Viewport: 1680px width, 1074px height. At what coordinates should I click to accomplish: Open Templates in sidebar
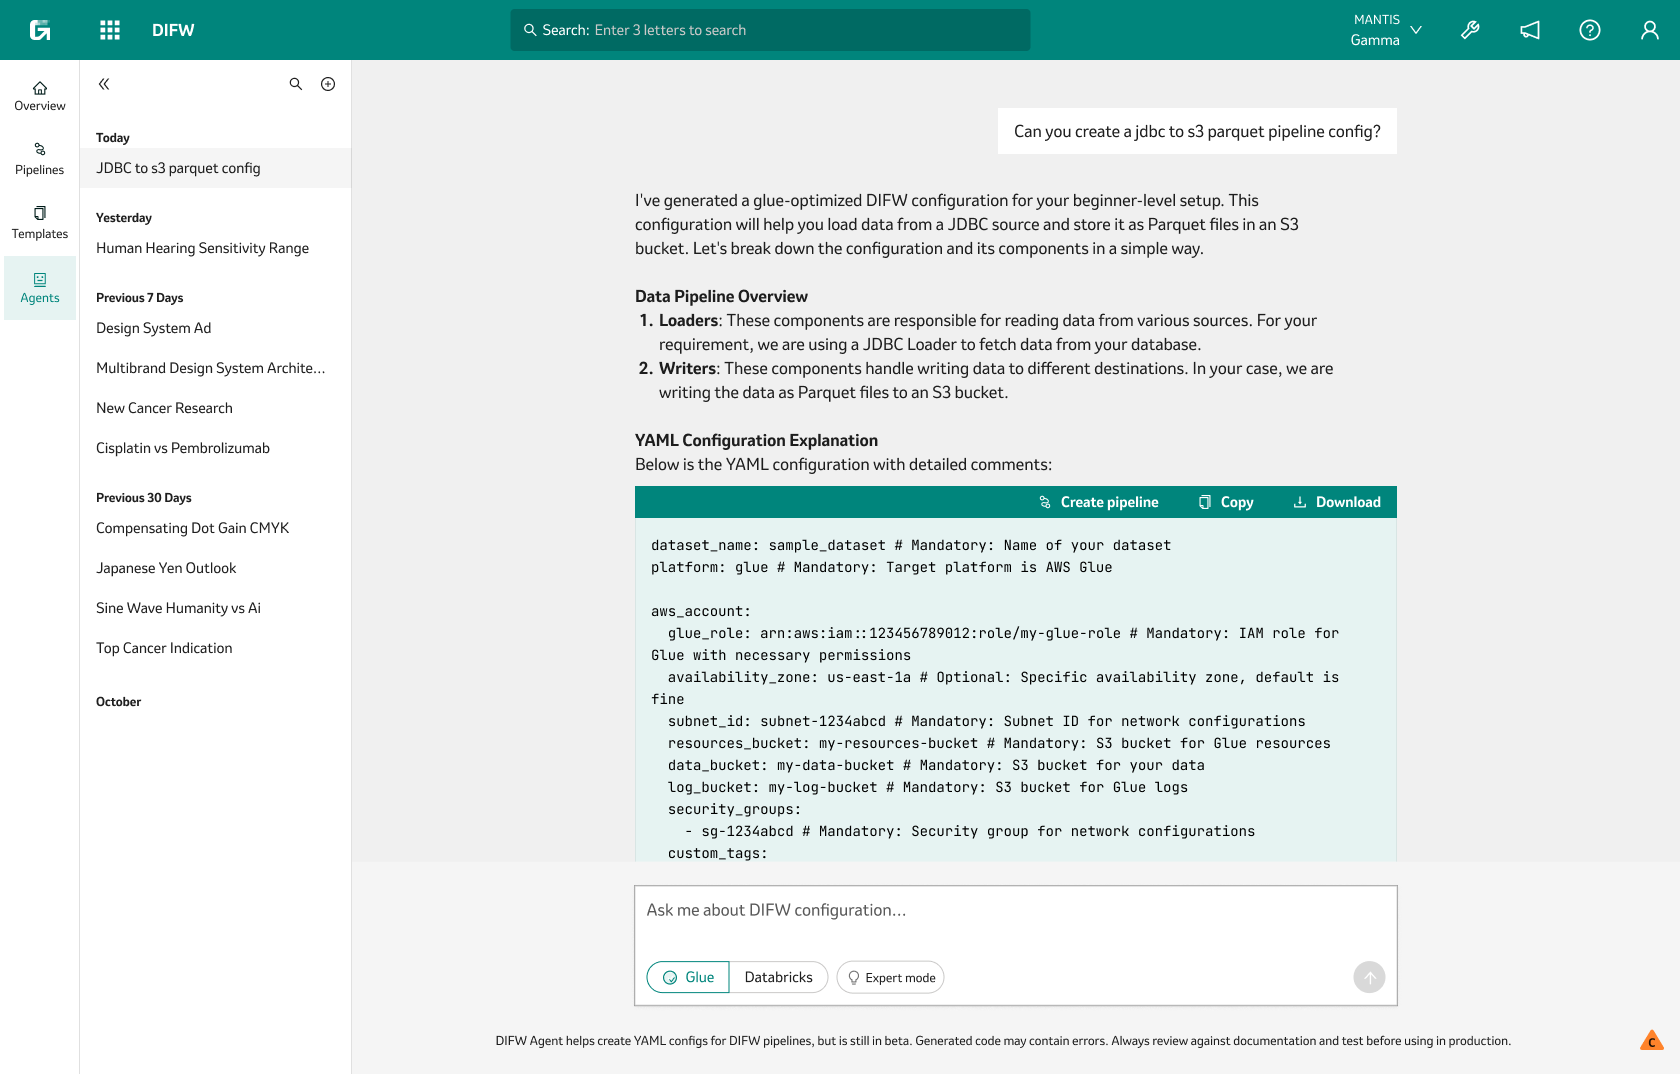coord(40,224)
